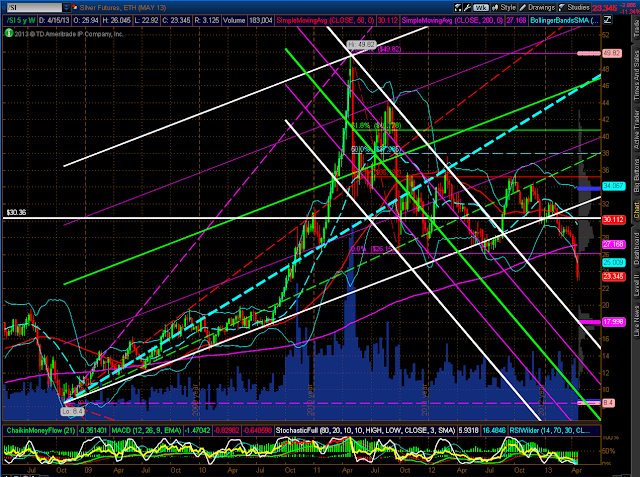
Task: Click the R: 3.125 range value
Action: (x=207, y=20)
